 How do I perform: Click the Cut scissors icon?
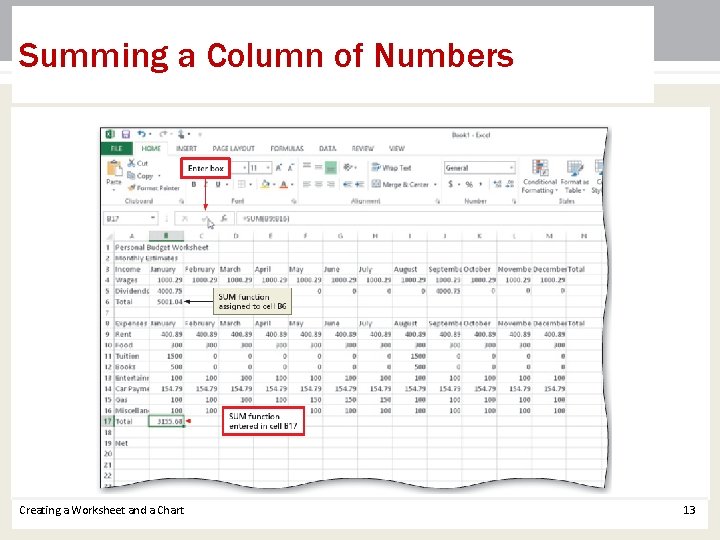[131, 163]
